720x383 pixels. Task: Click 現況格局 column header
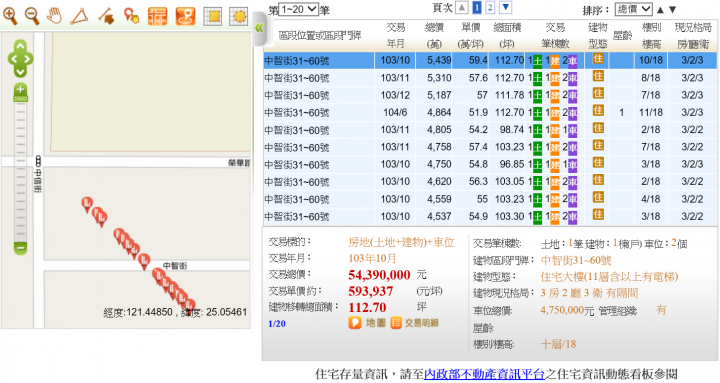pos(693,36)
